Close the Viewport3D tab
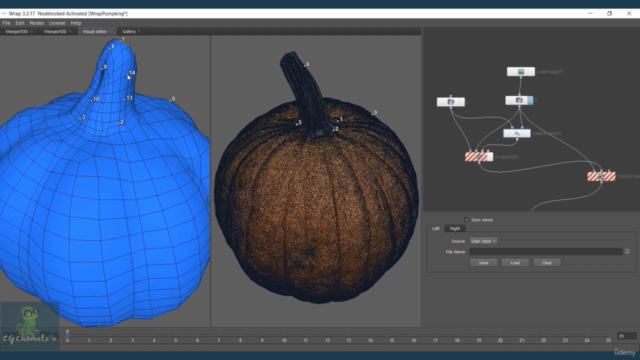The width and height of the screenshot is (640, 360). coord(31,31)
